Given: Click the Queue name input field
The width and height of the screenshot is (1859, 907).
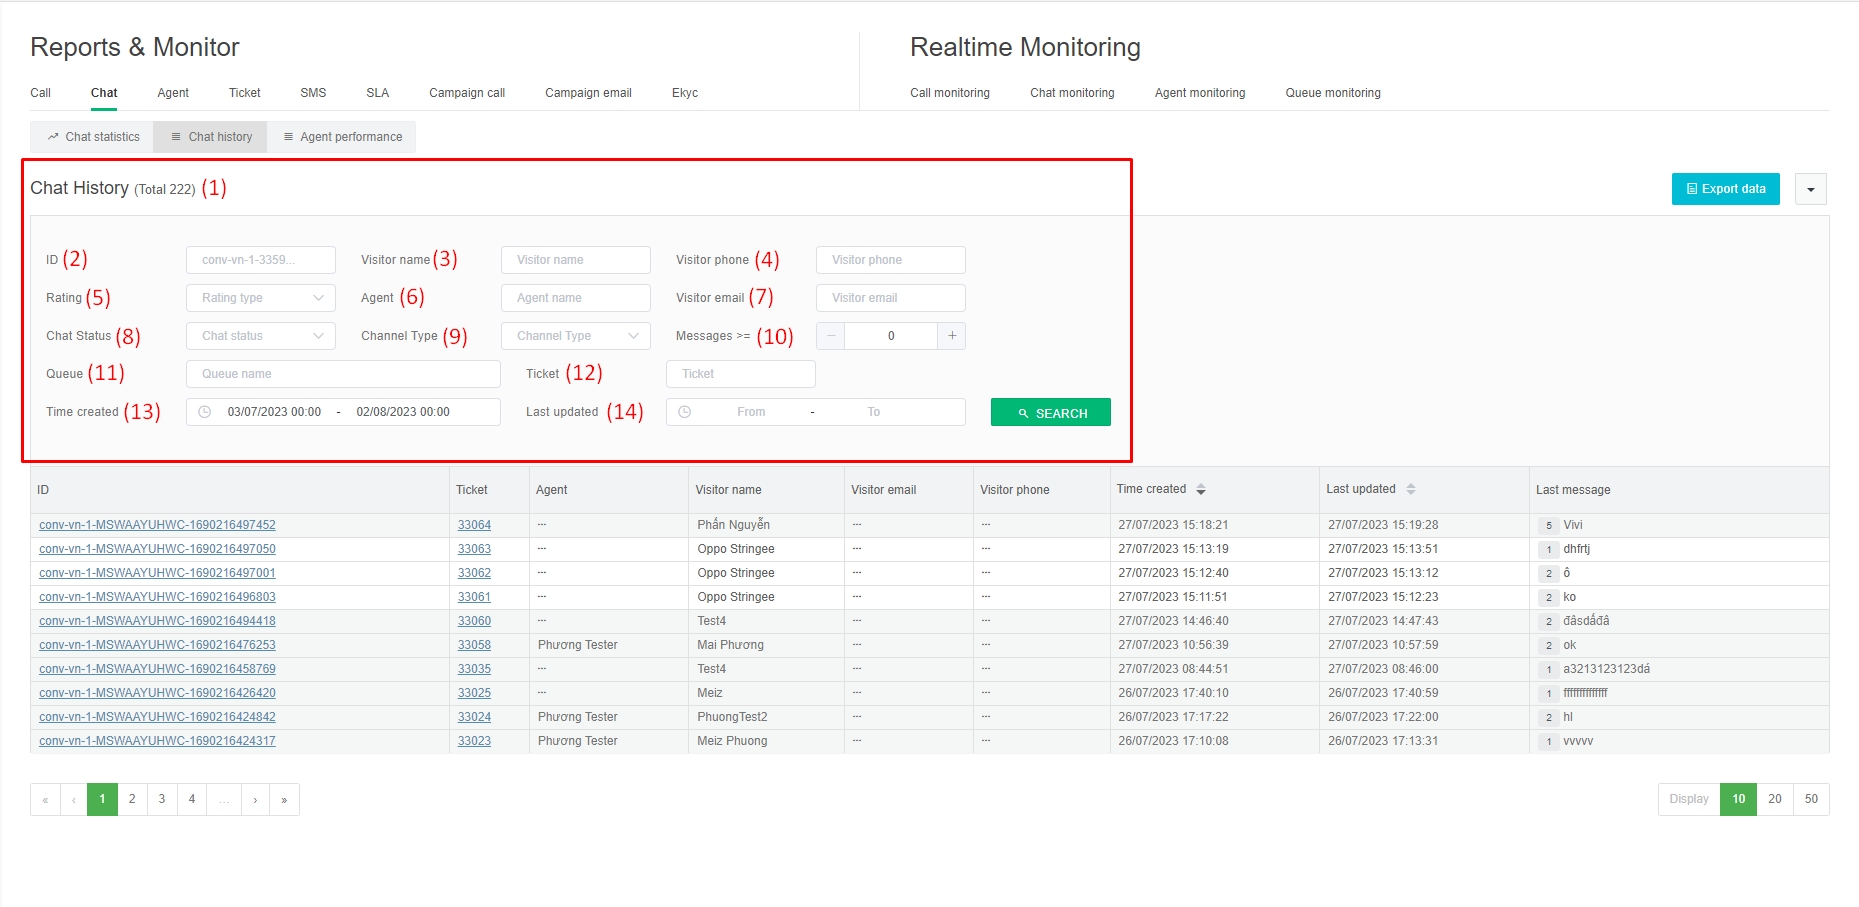Looking at the screenshot, I should pos(343,374).
